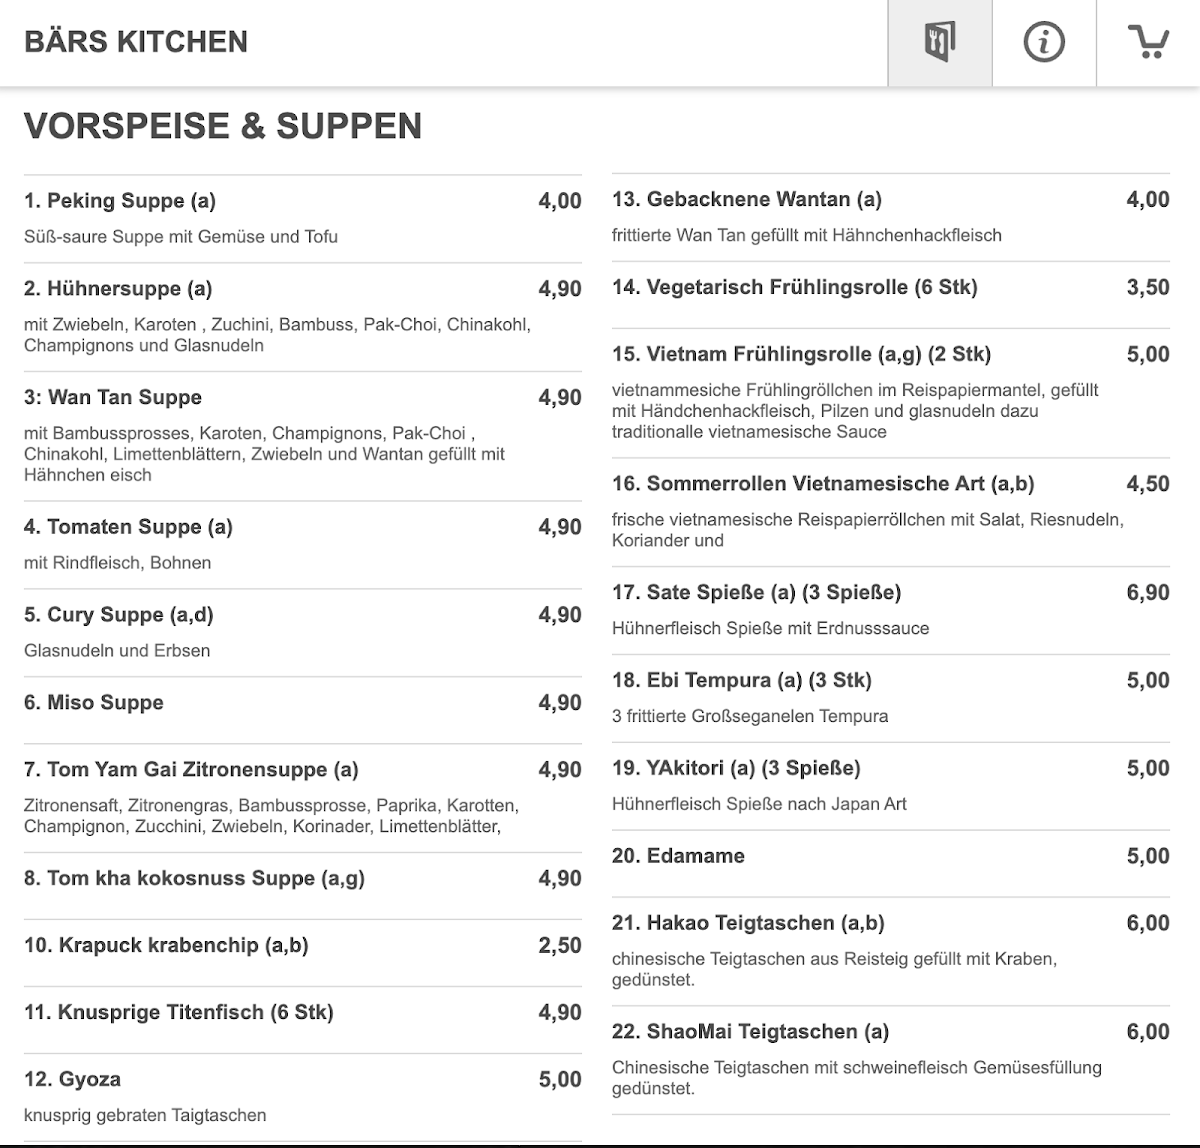Select 13. Gebacknene Wantan
This screenshot has width=1200, height=1148.
(891, 218)
